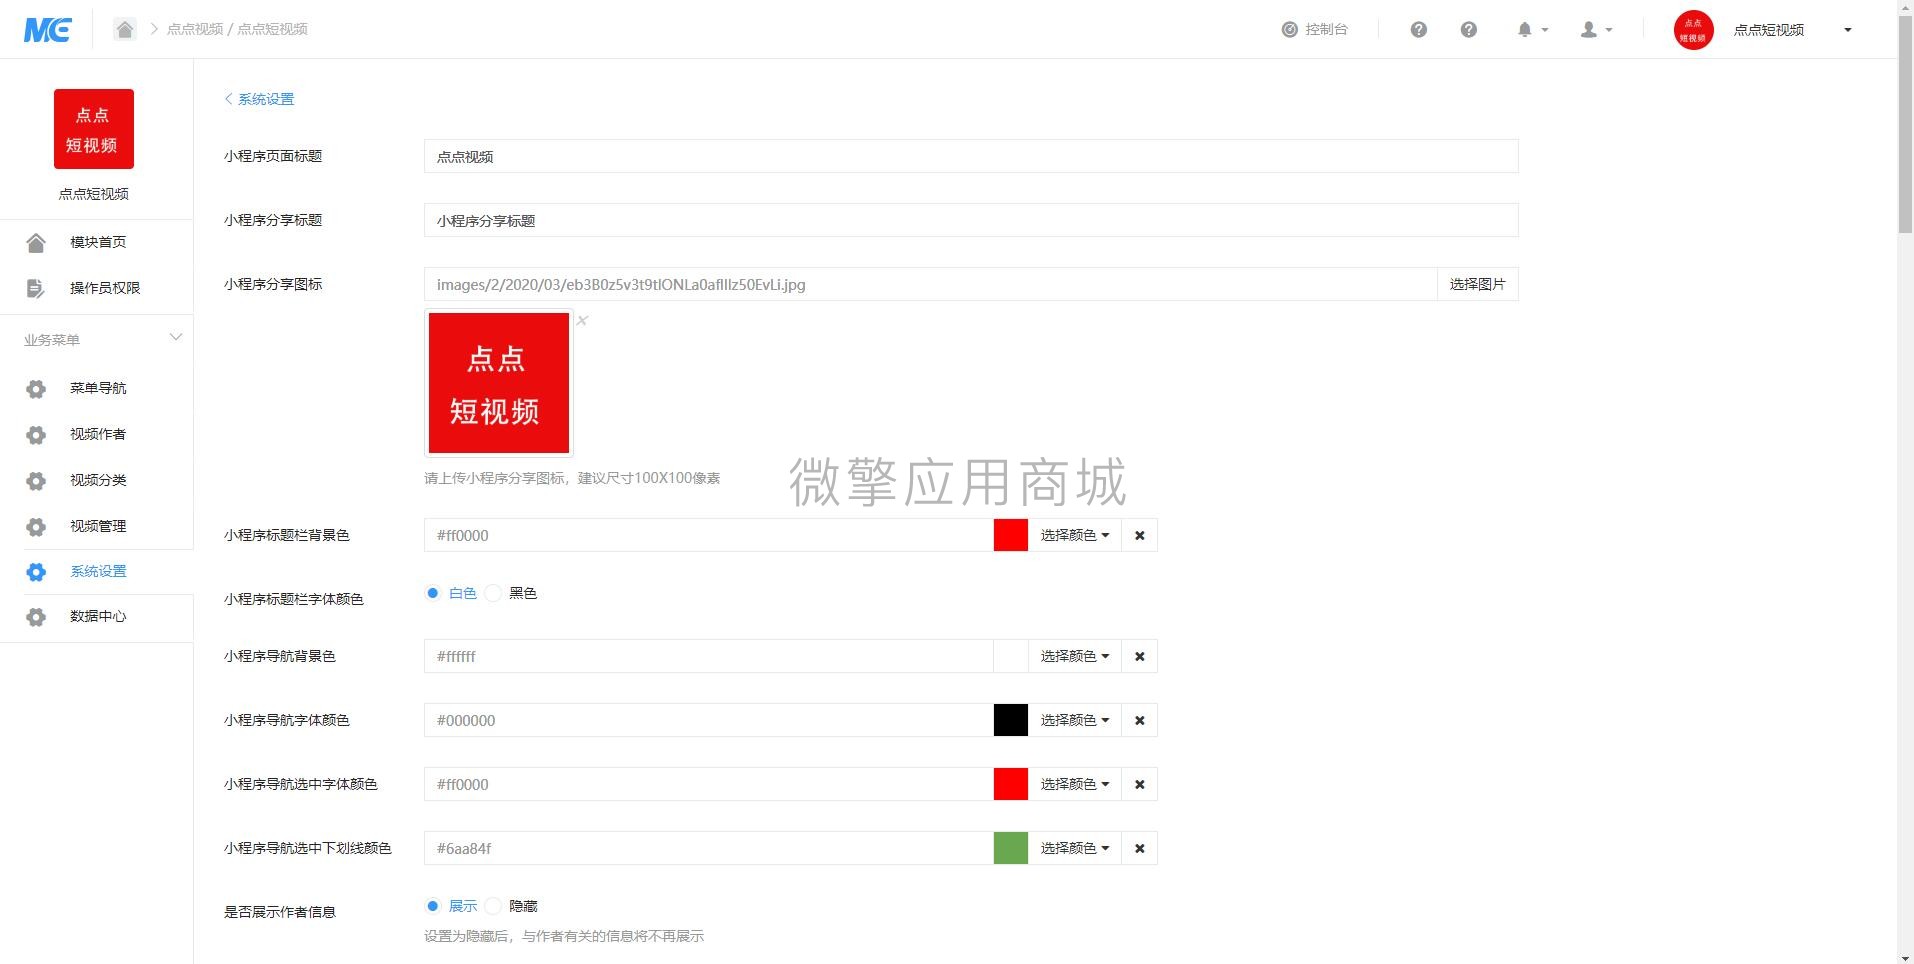Click the 点点短视频 breadcrumb link
The width and height of the screenshot is (1914, 964).
[272, 29]
